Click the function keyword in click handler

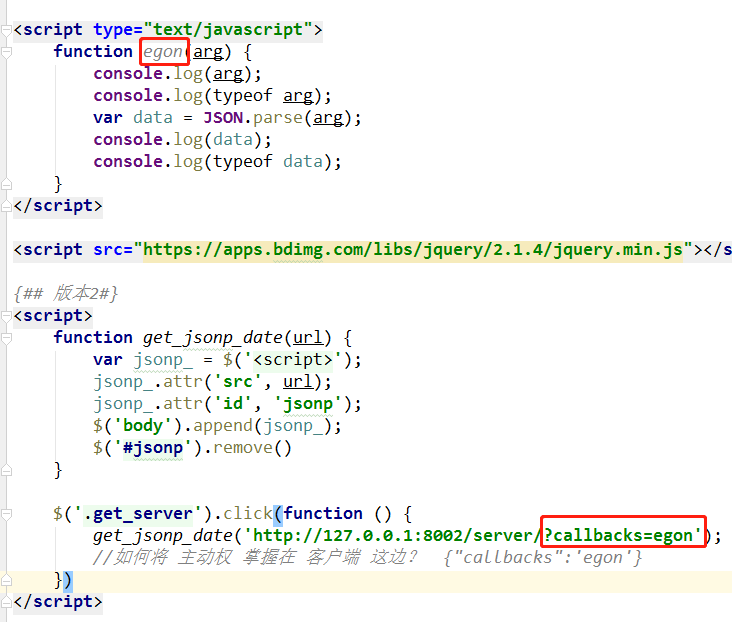(x=323, y=514)
